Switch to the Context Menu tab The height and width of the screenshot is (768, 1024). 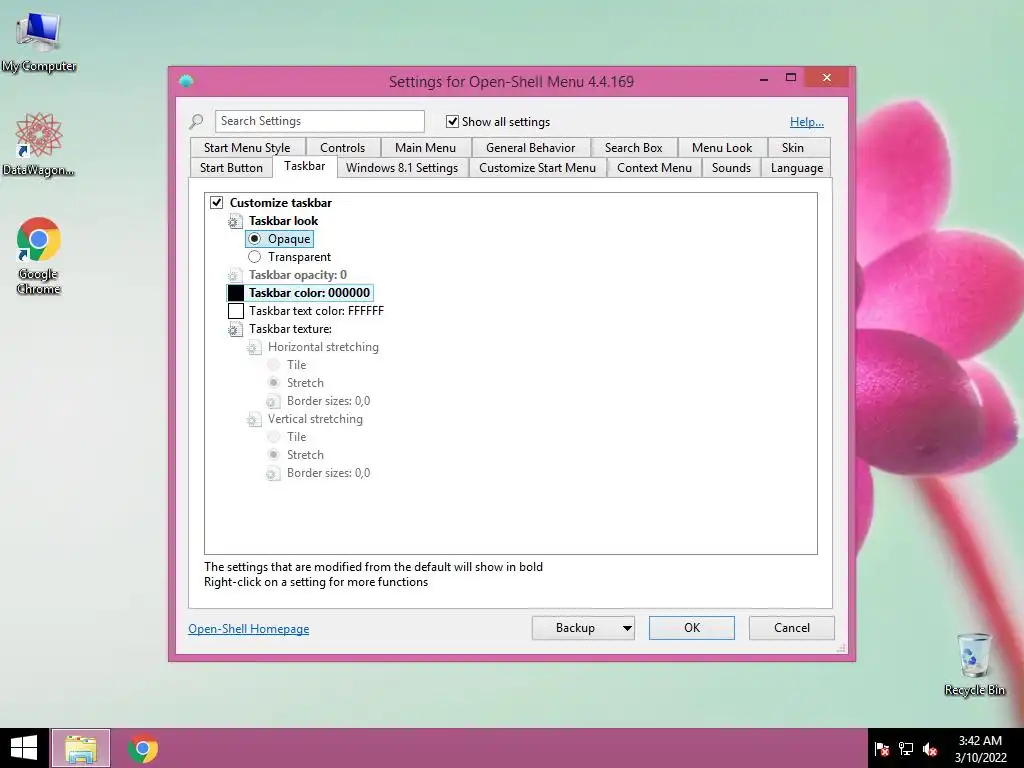tap(654, 168)
